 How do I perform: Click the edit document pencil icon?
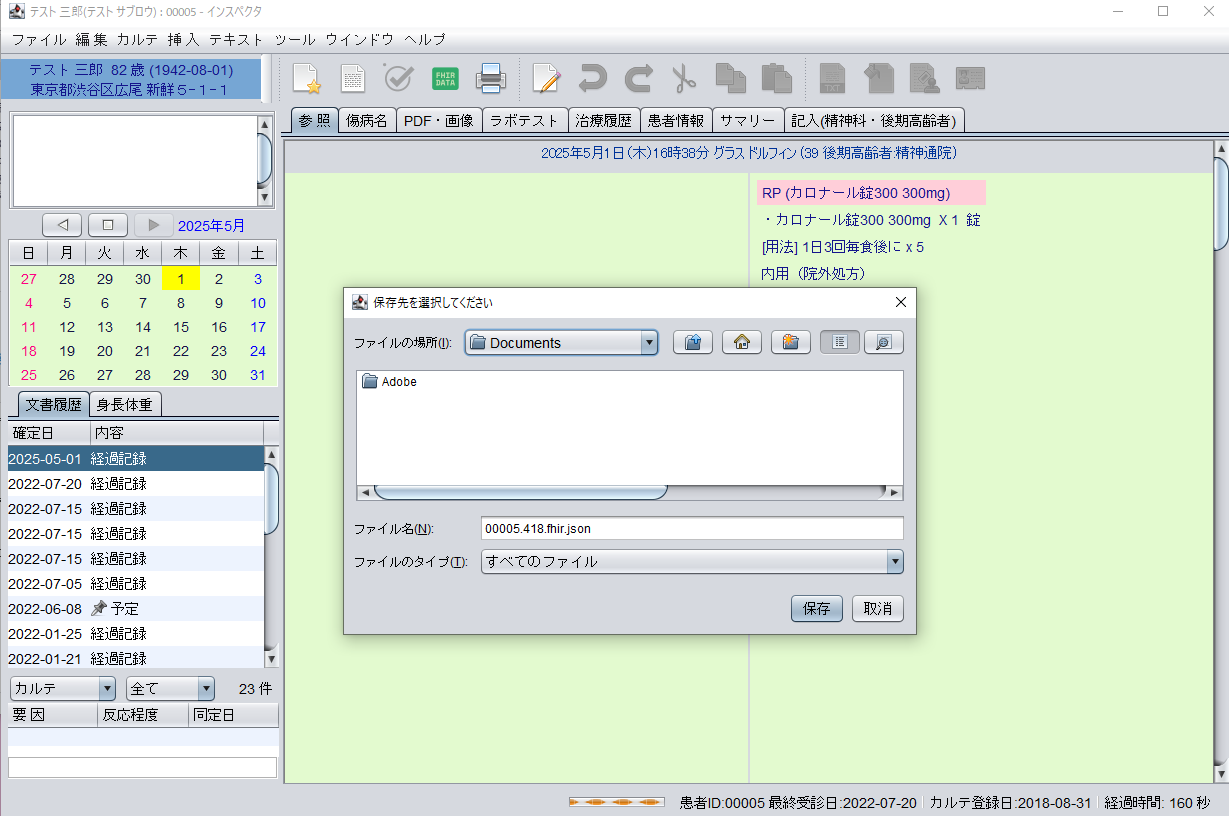coord(546,78)
